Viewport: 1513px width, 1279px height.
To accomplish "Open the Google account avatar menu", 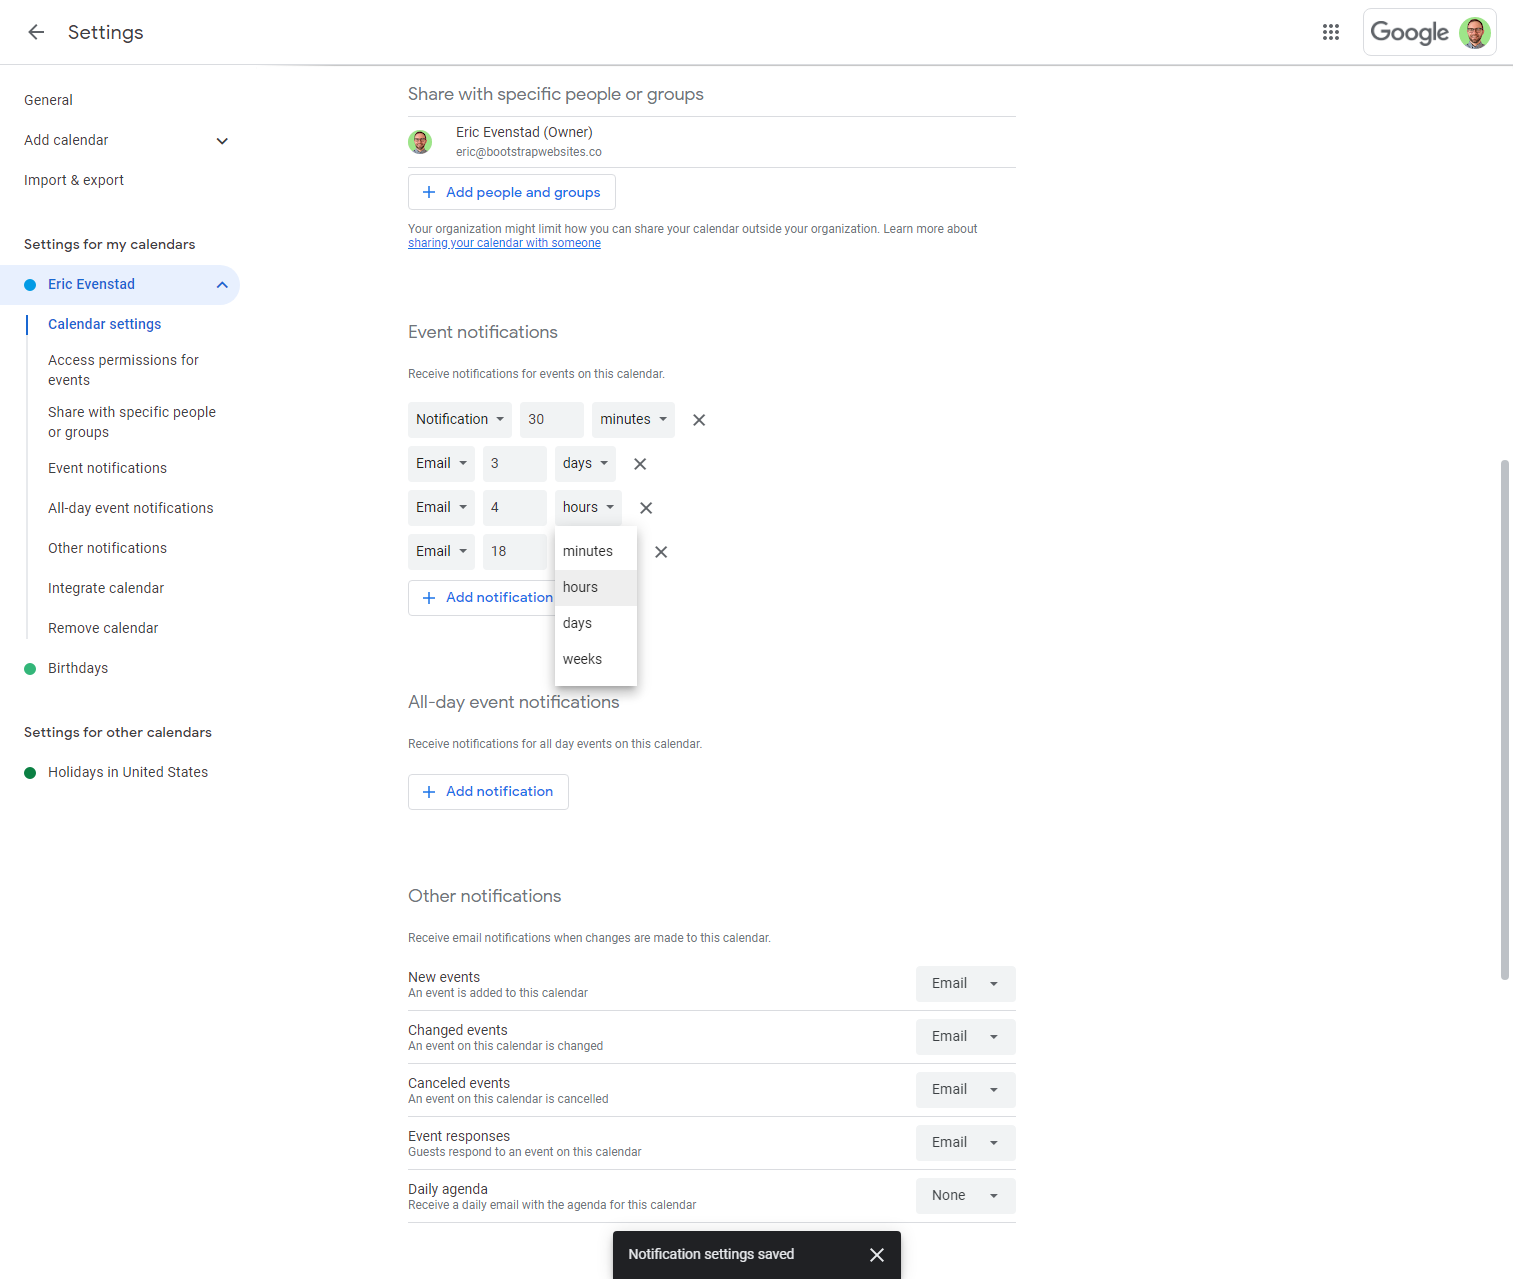I will tap(1474, 32).
